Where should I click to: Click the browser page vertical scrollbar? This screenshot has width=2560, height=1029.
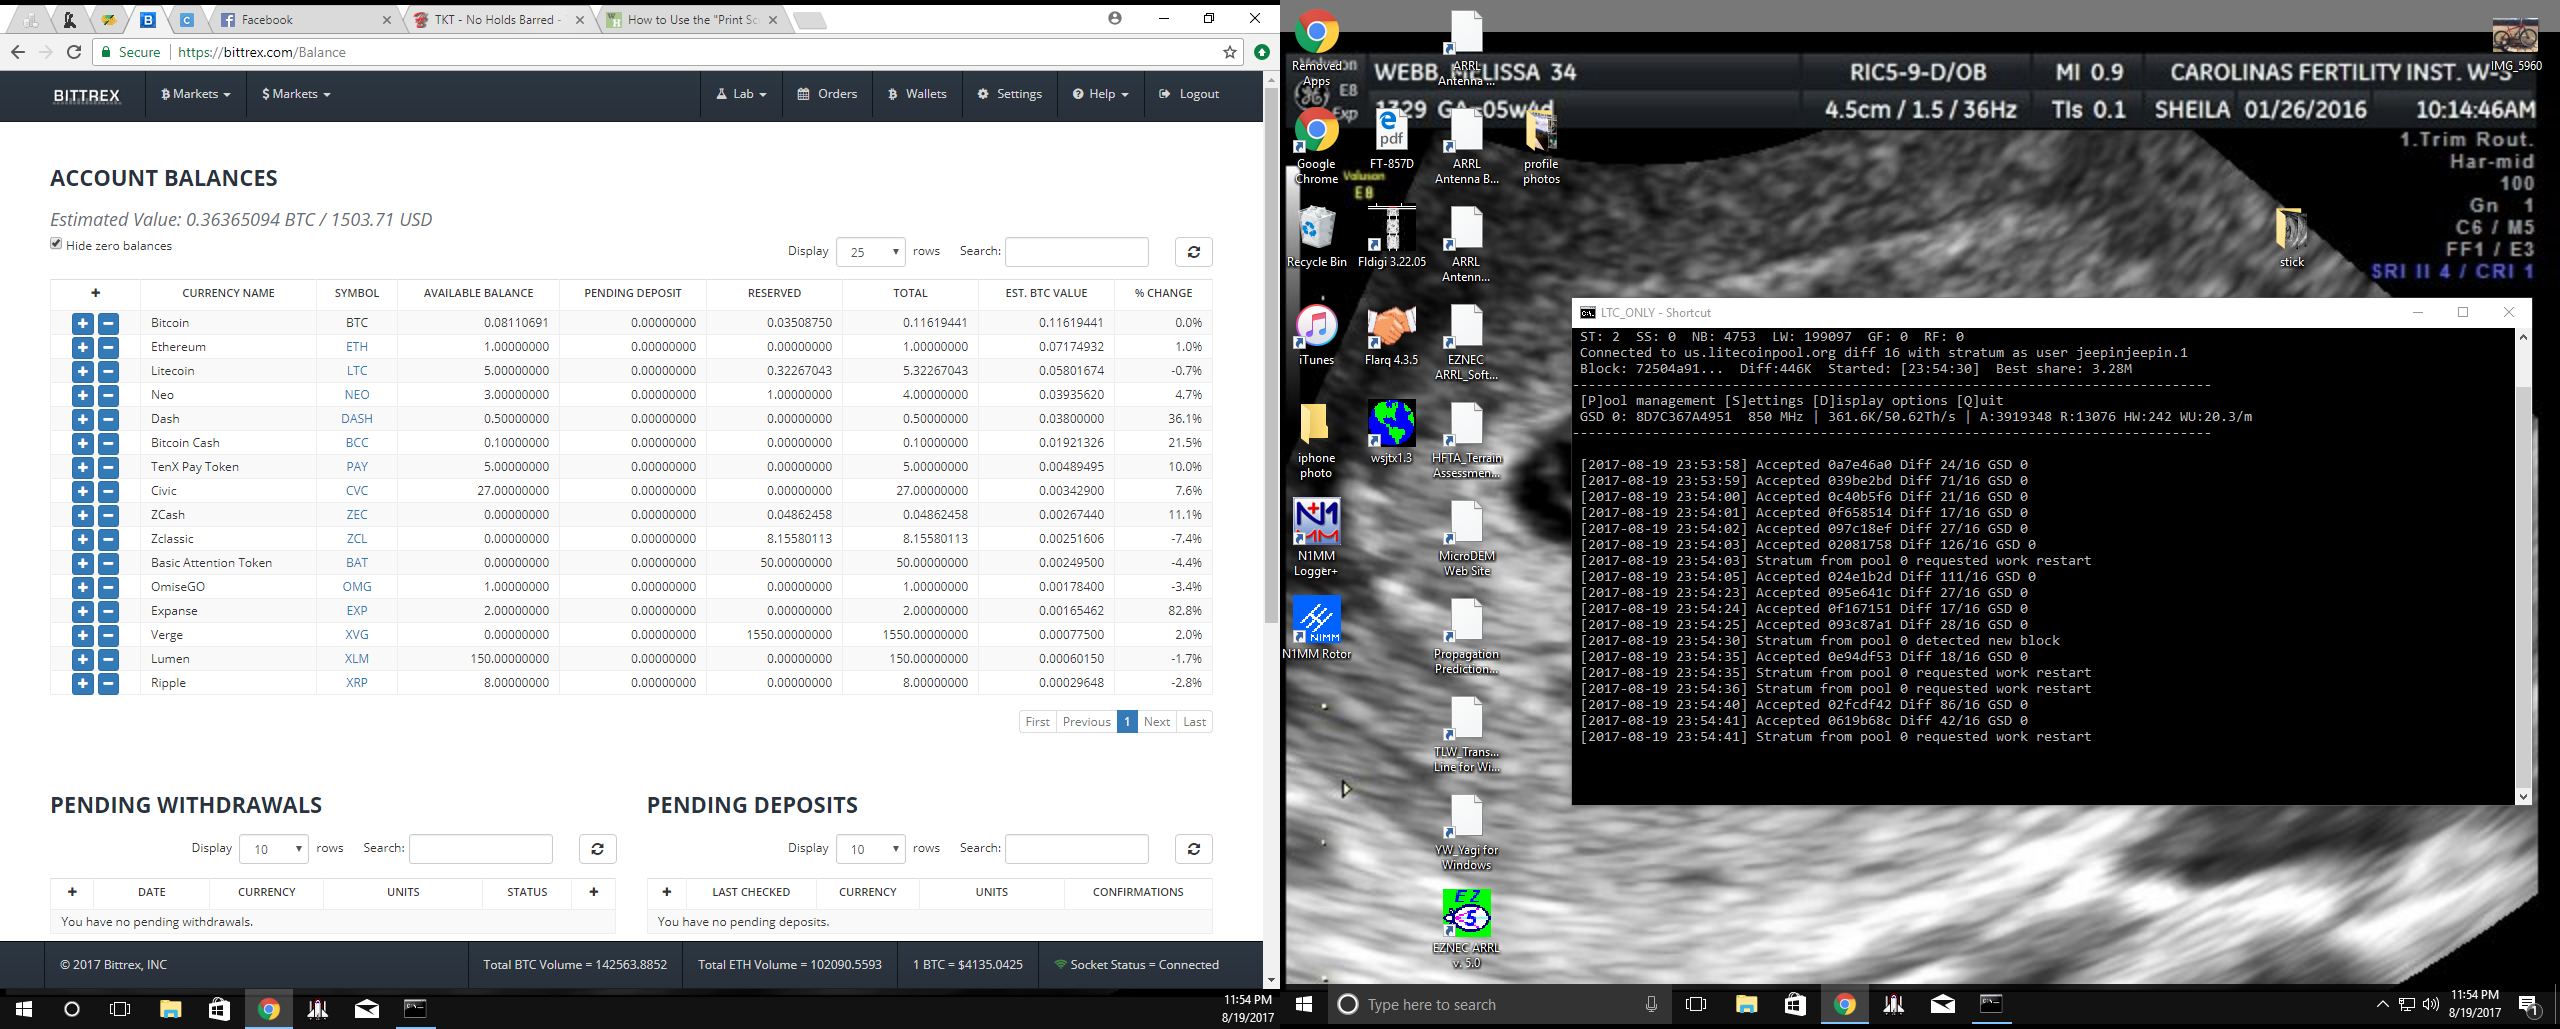(1271, 355)
